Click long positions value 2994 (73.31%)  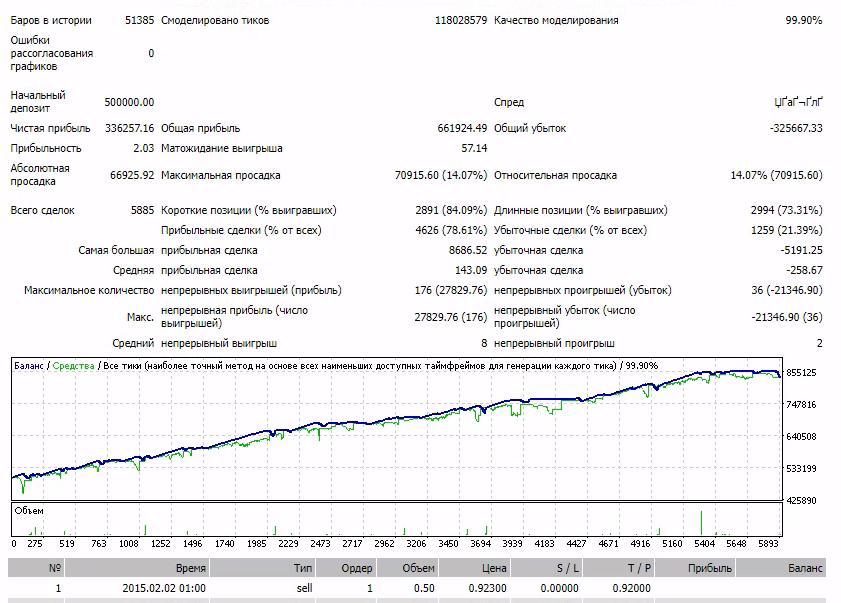(786, 210)
